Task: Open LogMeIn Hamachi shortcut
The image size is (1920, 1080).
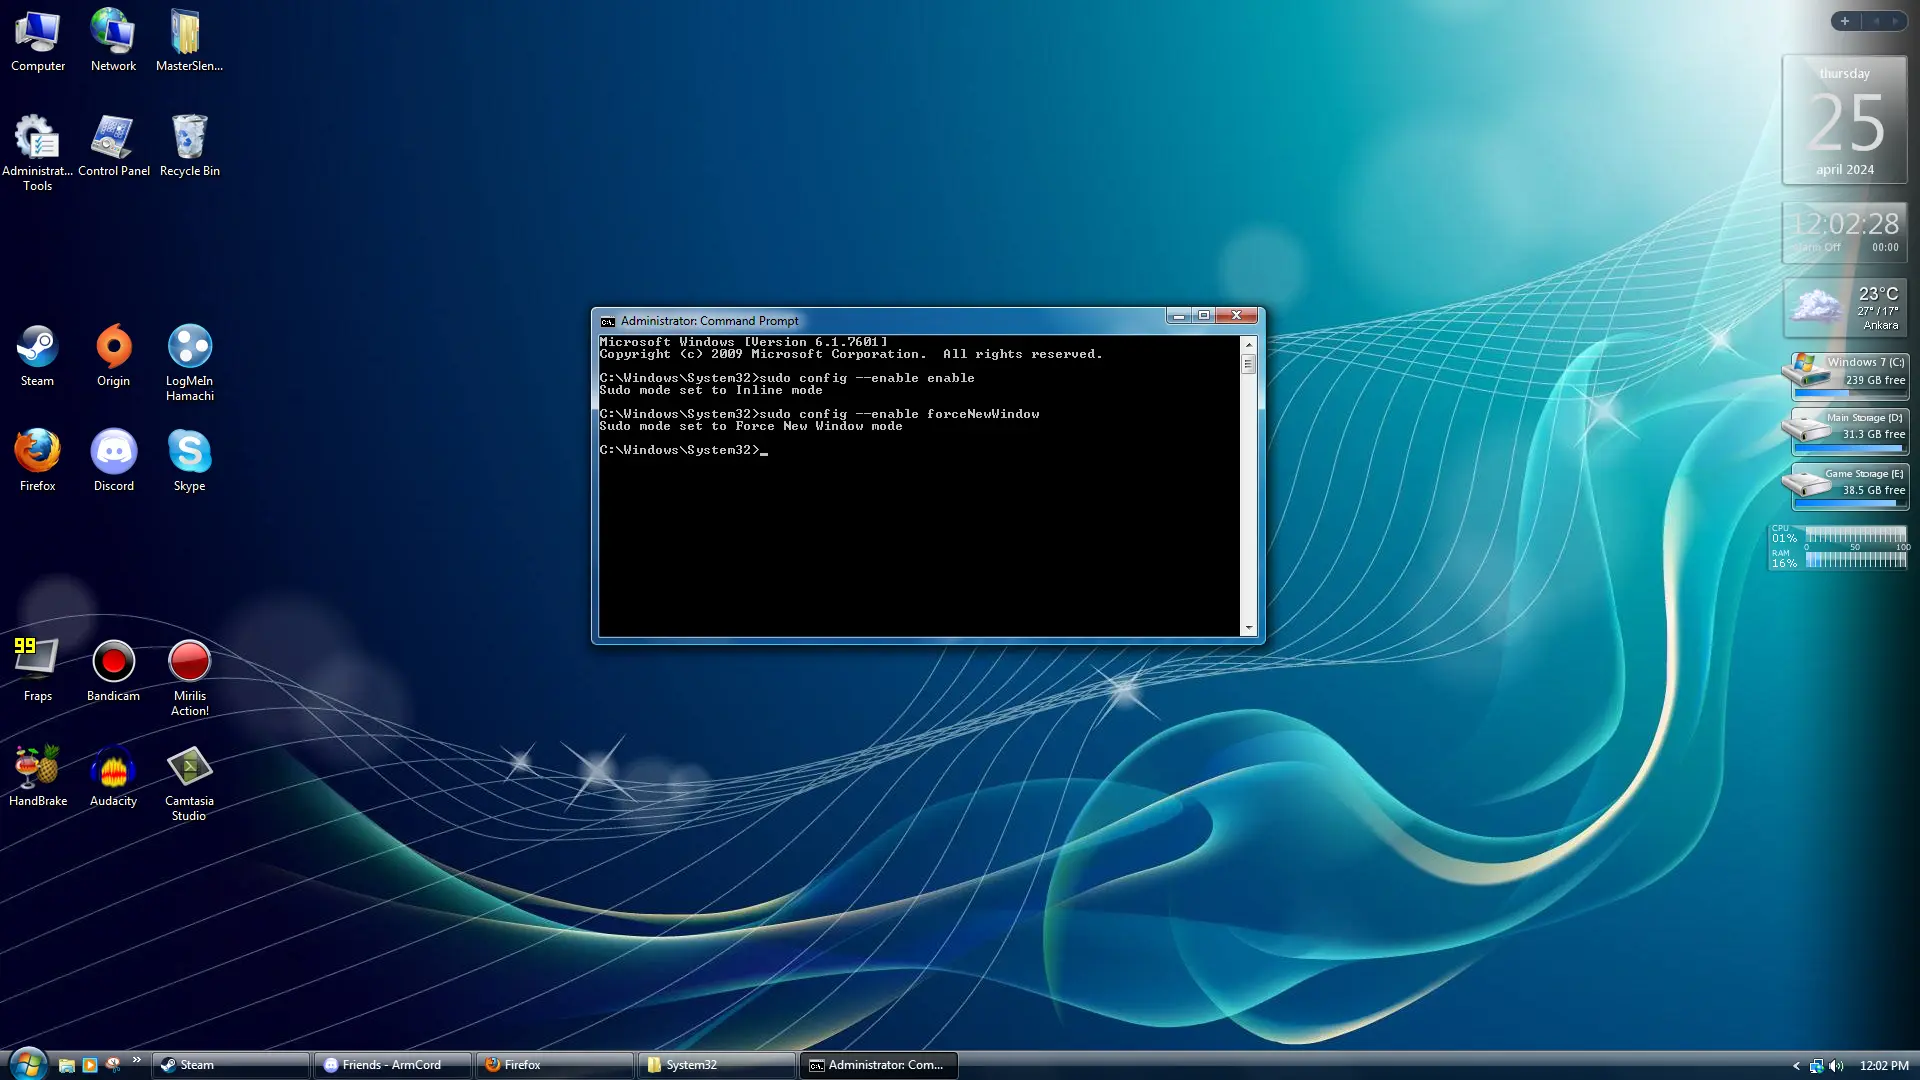Action: click(189, 362)
